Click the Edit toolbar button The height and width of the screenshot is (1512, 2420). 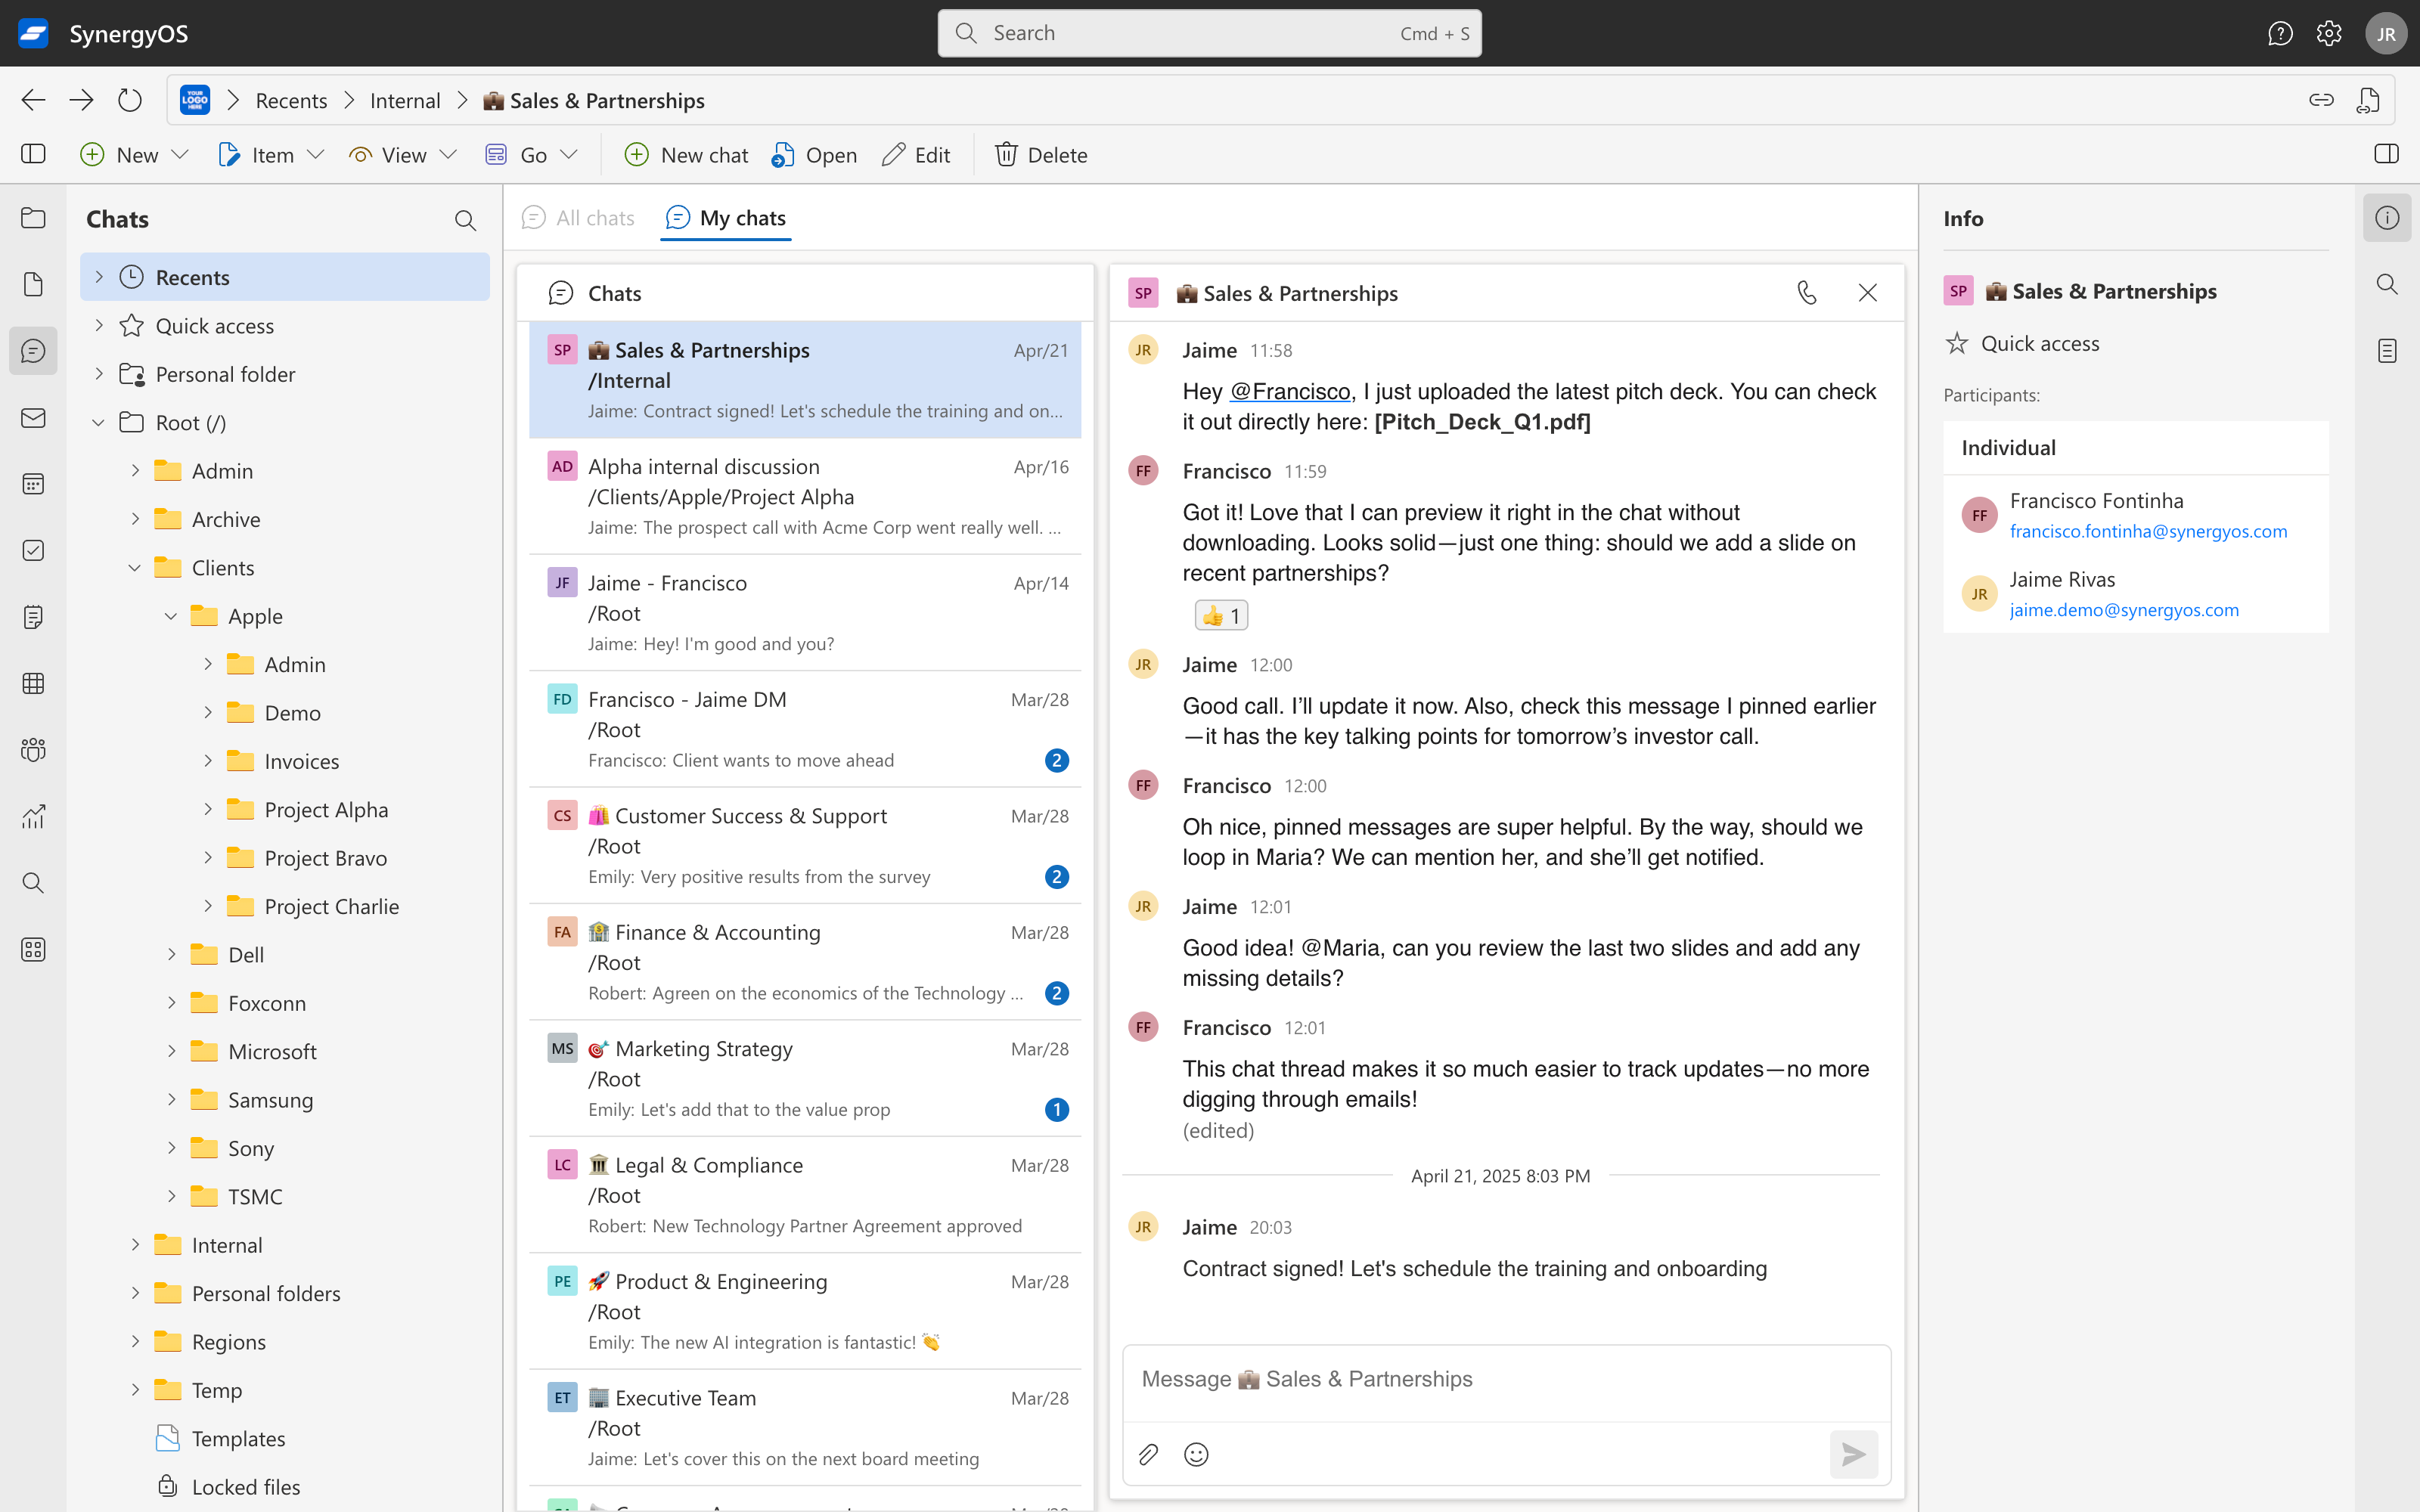tap(916, 154)
